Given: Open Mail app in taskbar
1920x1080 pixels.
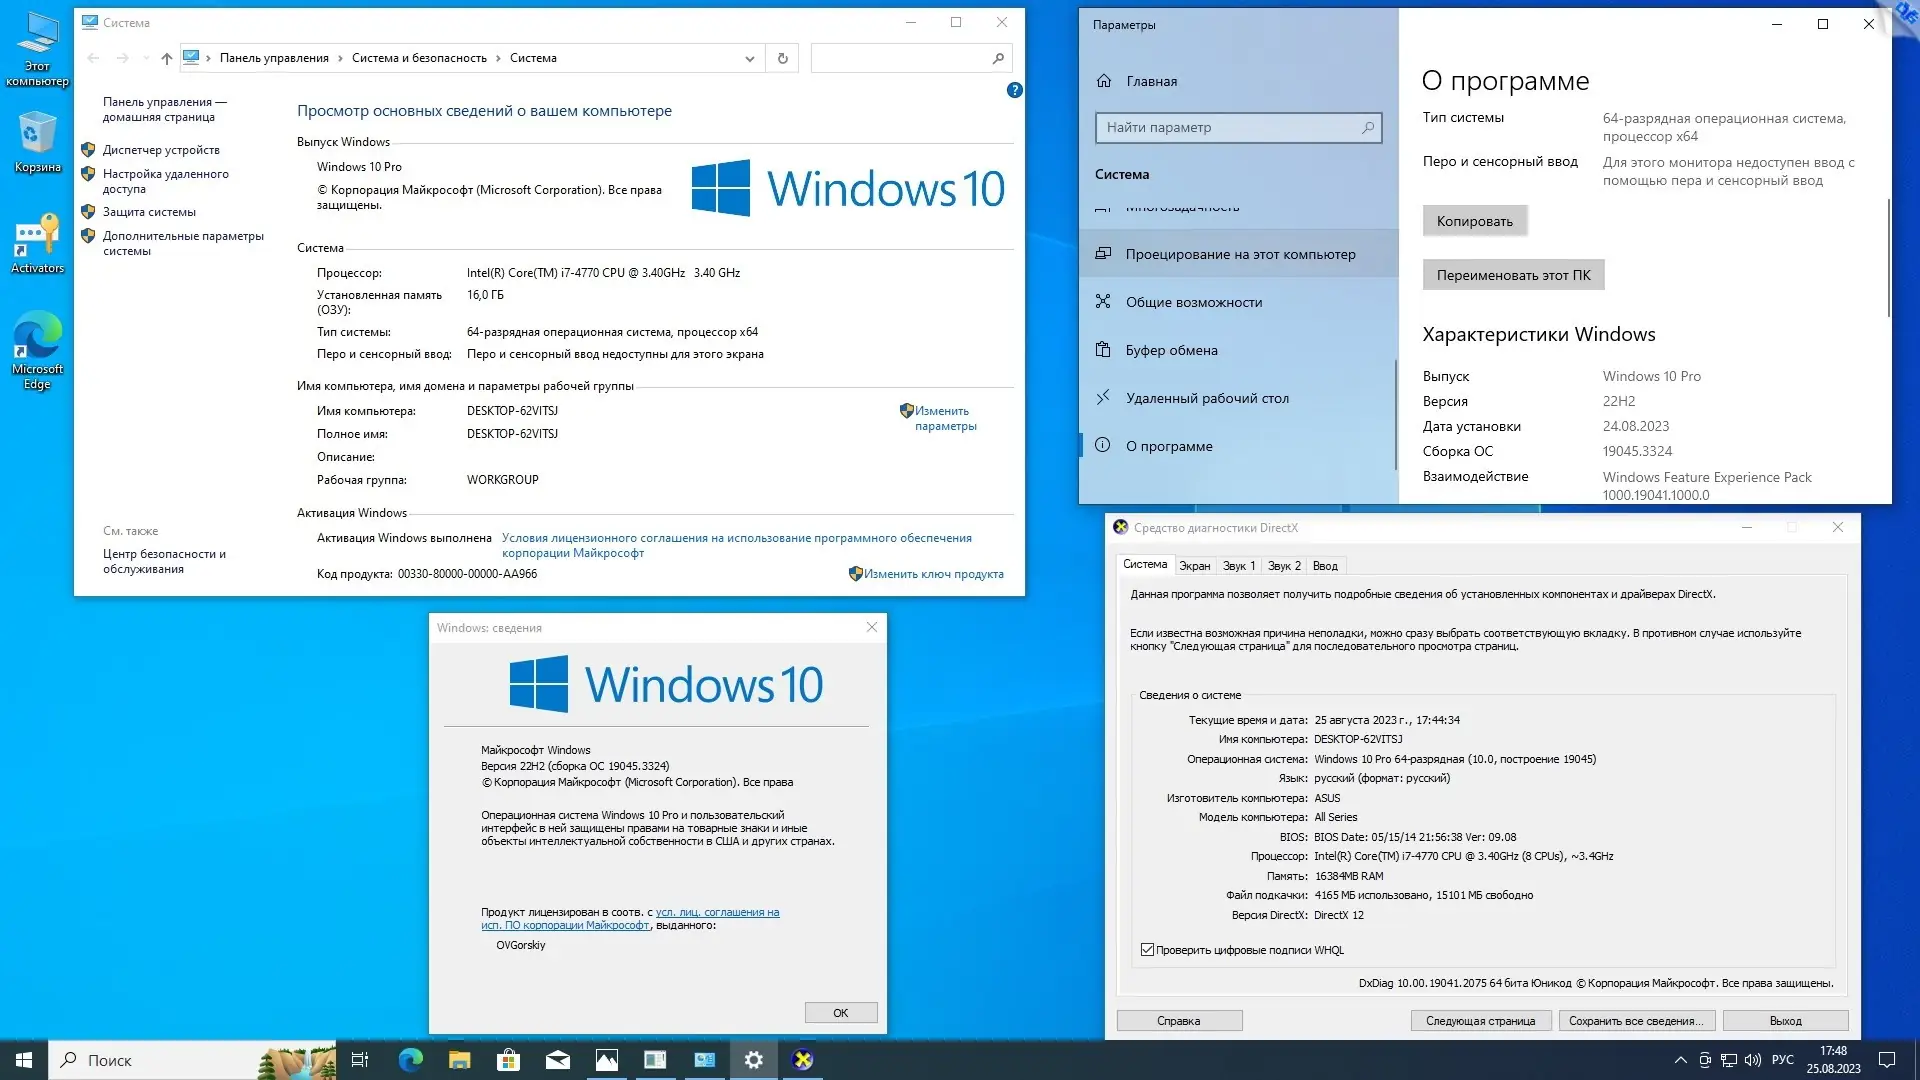Looking at the screenshot, I should [x=557, y=1060].
